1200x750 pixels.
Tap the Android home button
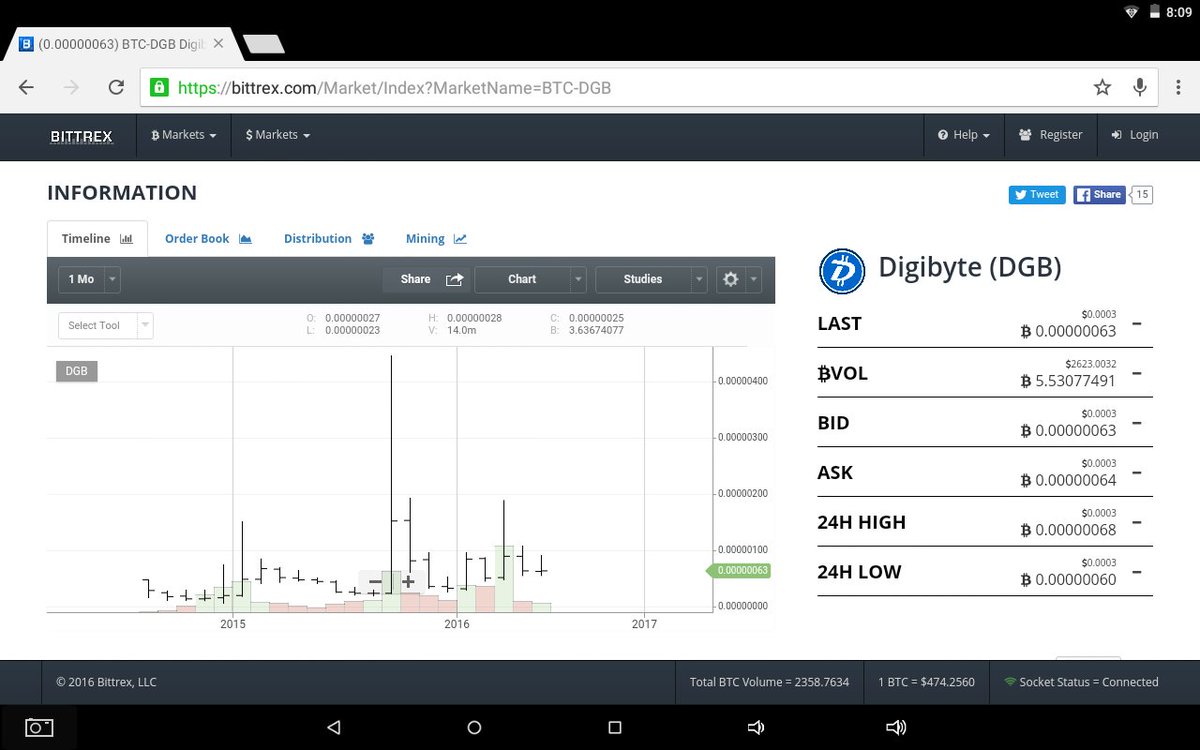[x=474, y=727]
